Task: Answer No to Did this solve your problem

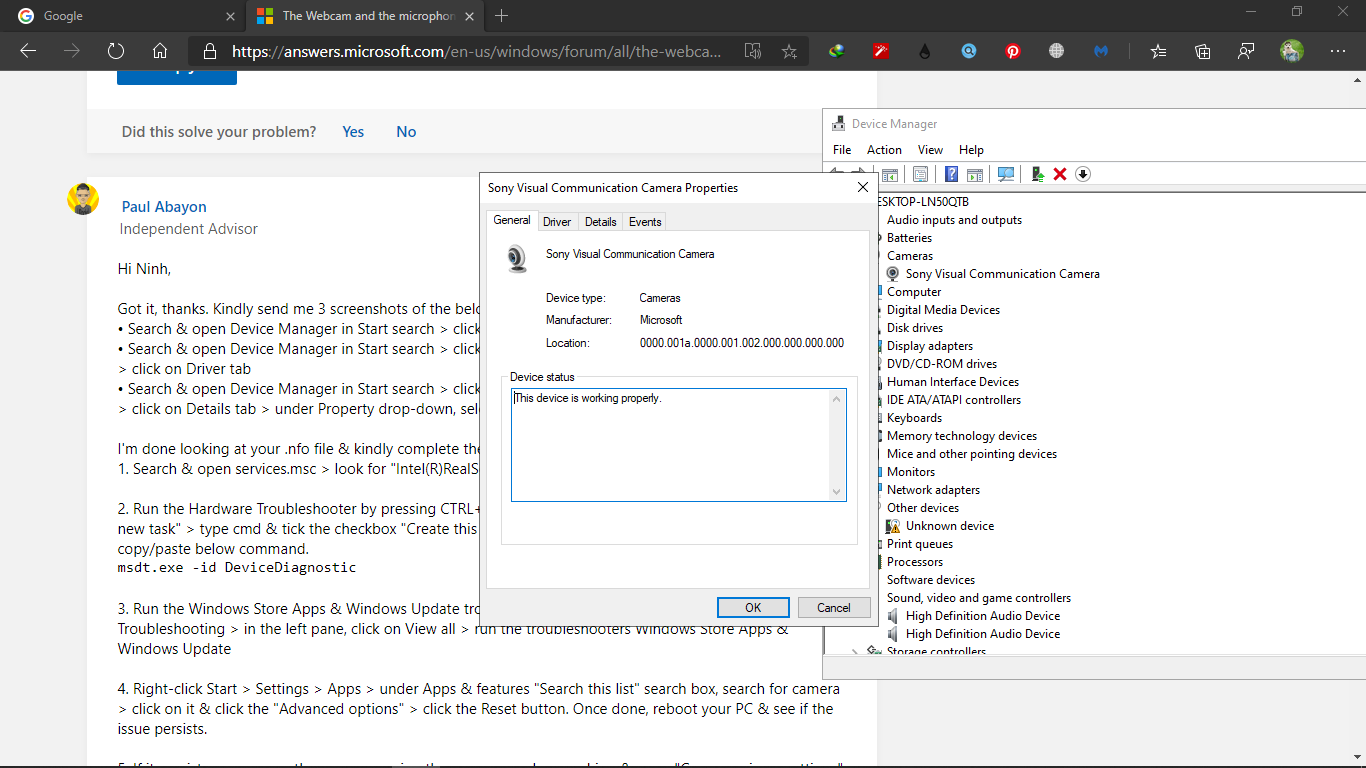Action: [x=406, y=132]
